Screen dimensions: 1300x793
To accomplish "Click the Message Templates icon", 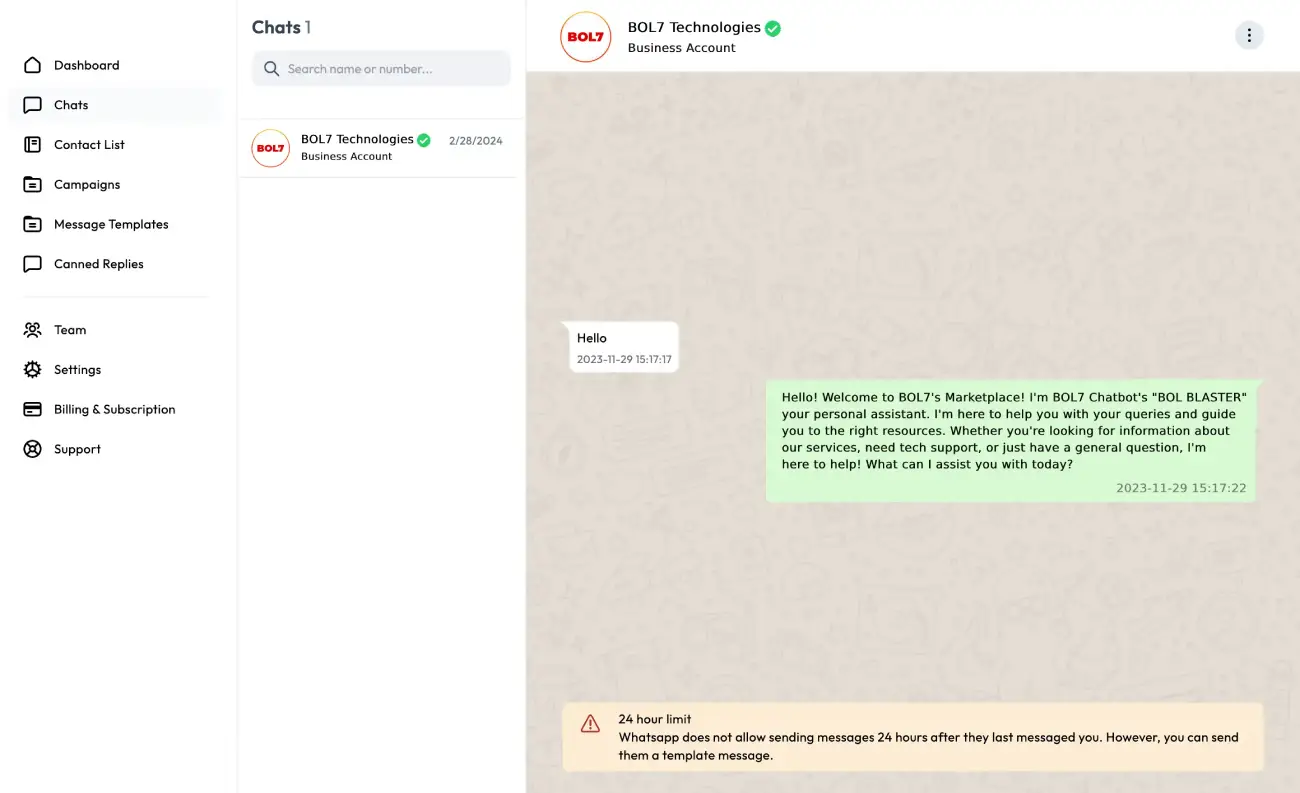I will pos(33,225).
